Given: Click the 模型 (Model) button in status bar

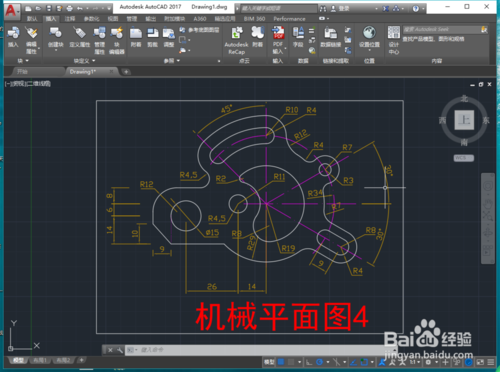Looking at the screenshot, I should tap(269, 362).
